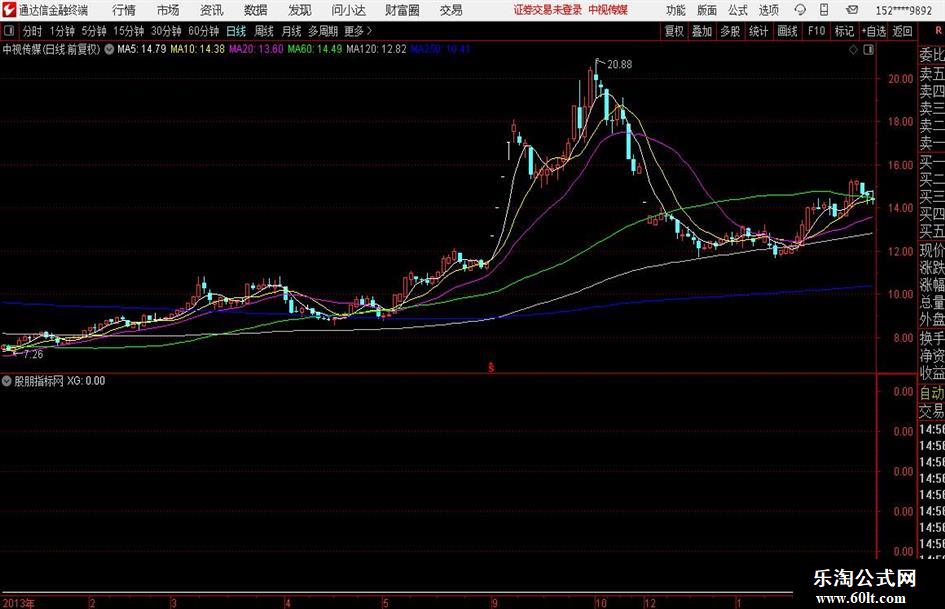945x609 pixels.
Task: Switch to the 5分钟 period tab
Action: click(x=93, y=31)
